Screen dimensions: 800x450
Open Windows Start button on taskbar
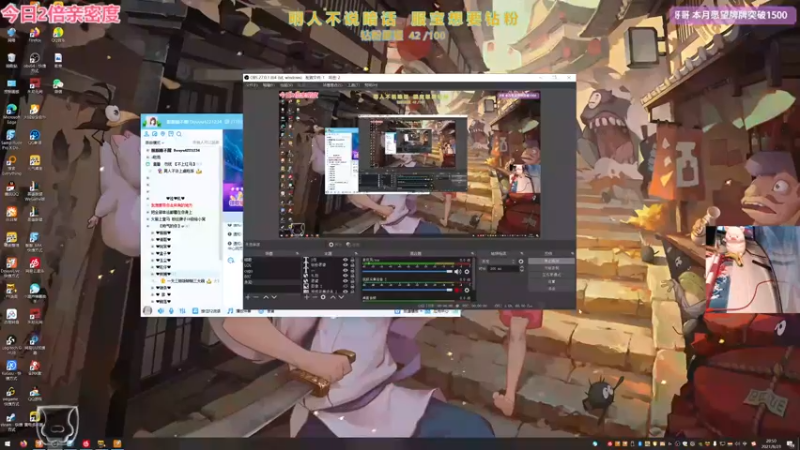[7, 444]
